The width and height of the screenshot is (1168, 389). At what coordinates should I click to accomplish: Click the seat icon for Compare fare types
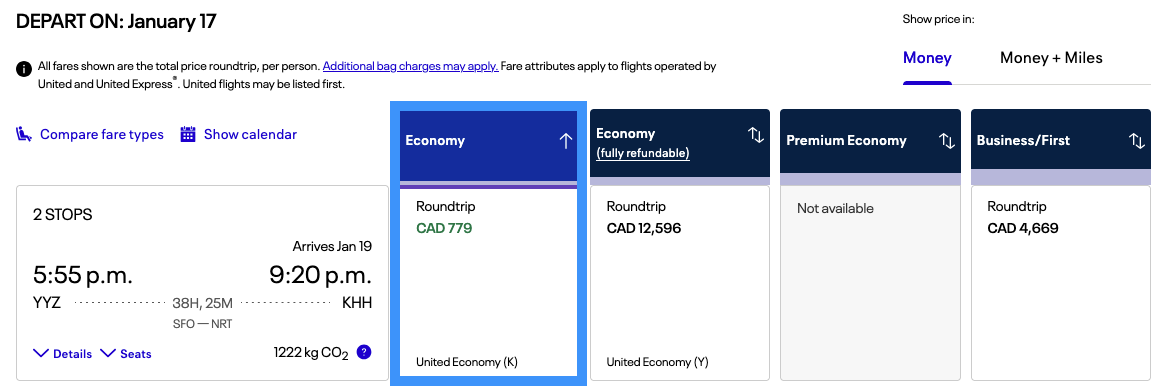(25, 135)
